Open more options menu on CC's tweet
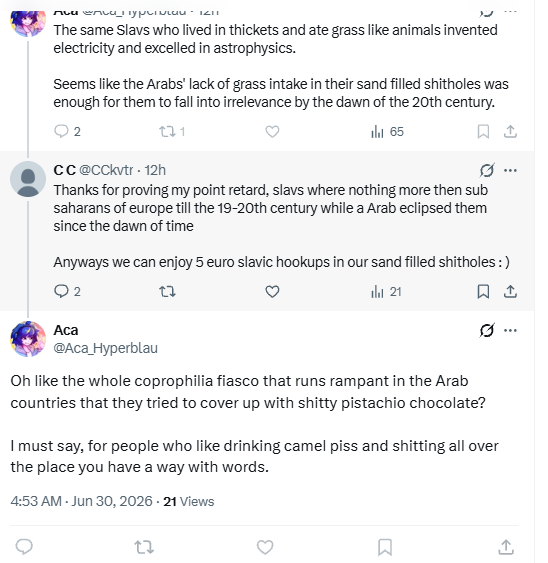This screenshot has width=548, height=563. [x=510, y=170]
